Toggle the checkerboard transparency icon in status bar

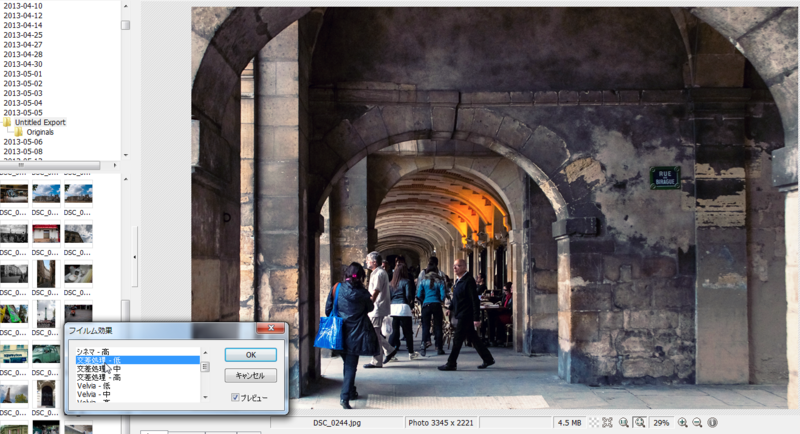pyautogui.click(x=594, y=423)
